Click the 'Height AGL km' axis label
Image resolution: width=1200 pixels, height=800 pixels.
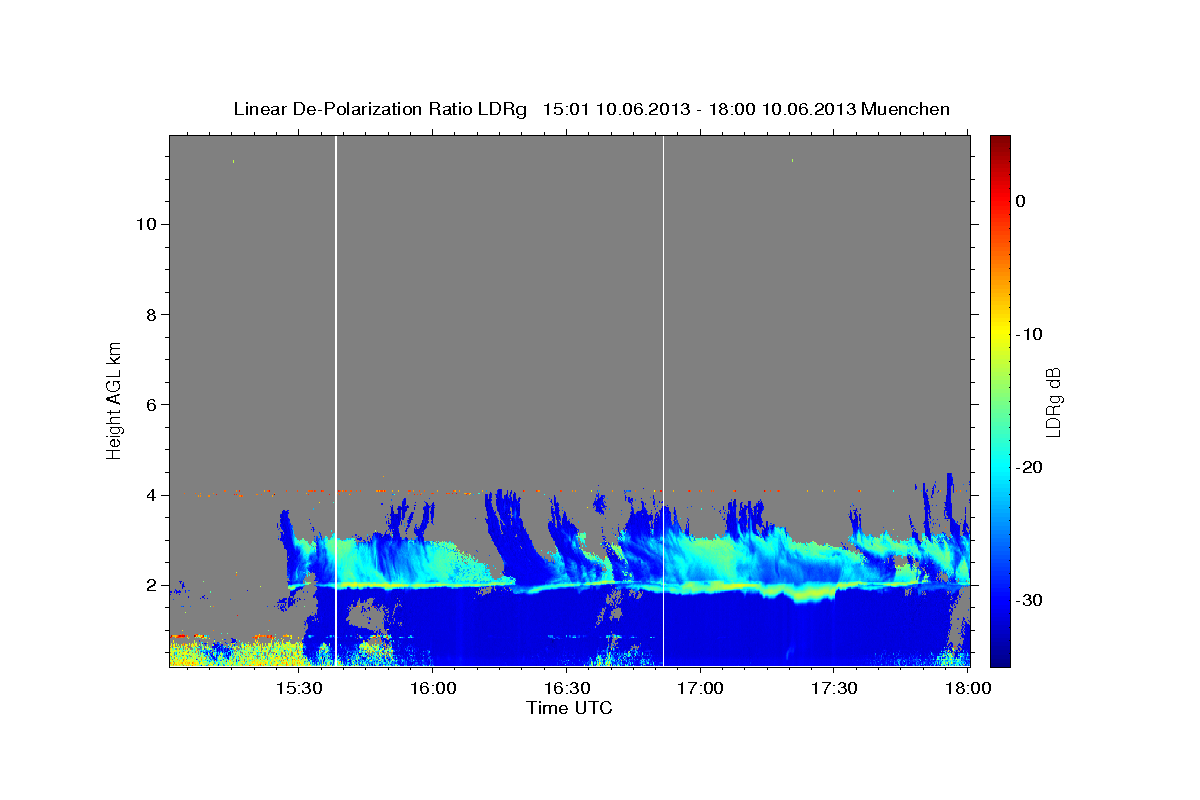(114, 400)
